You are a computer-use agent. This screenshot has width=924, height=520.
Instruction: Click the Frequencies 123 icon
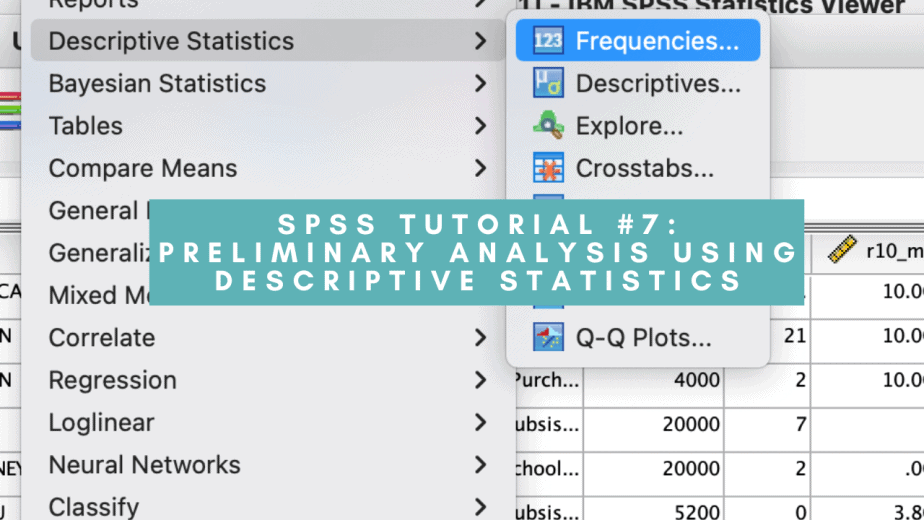point(548,41)
